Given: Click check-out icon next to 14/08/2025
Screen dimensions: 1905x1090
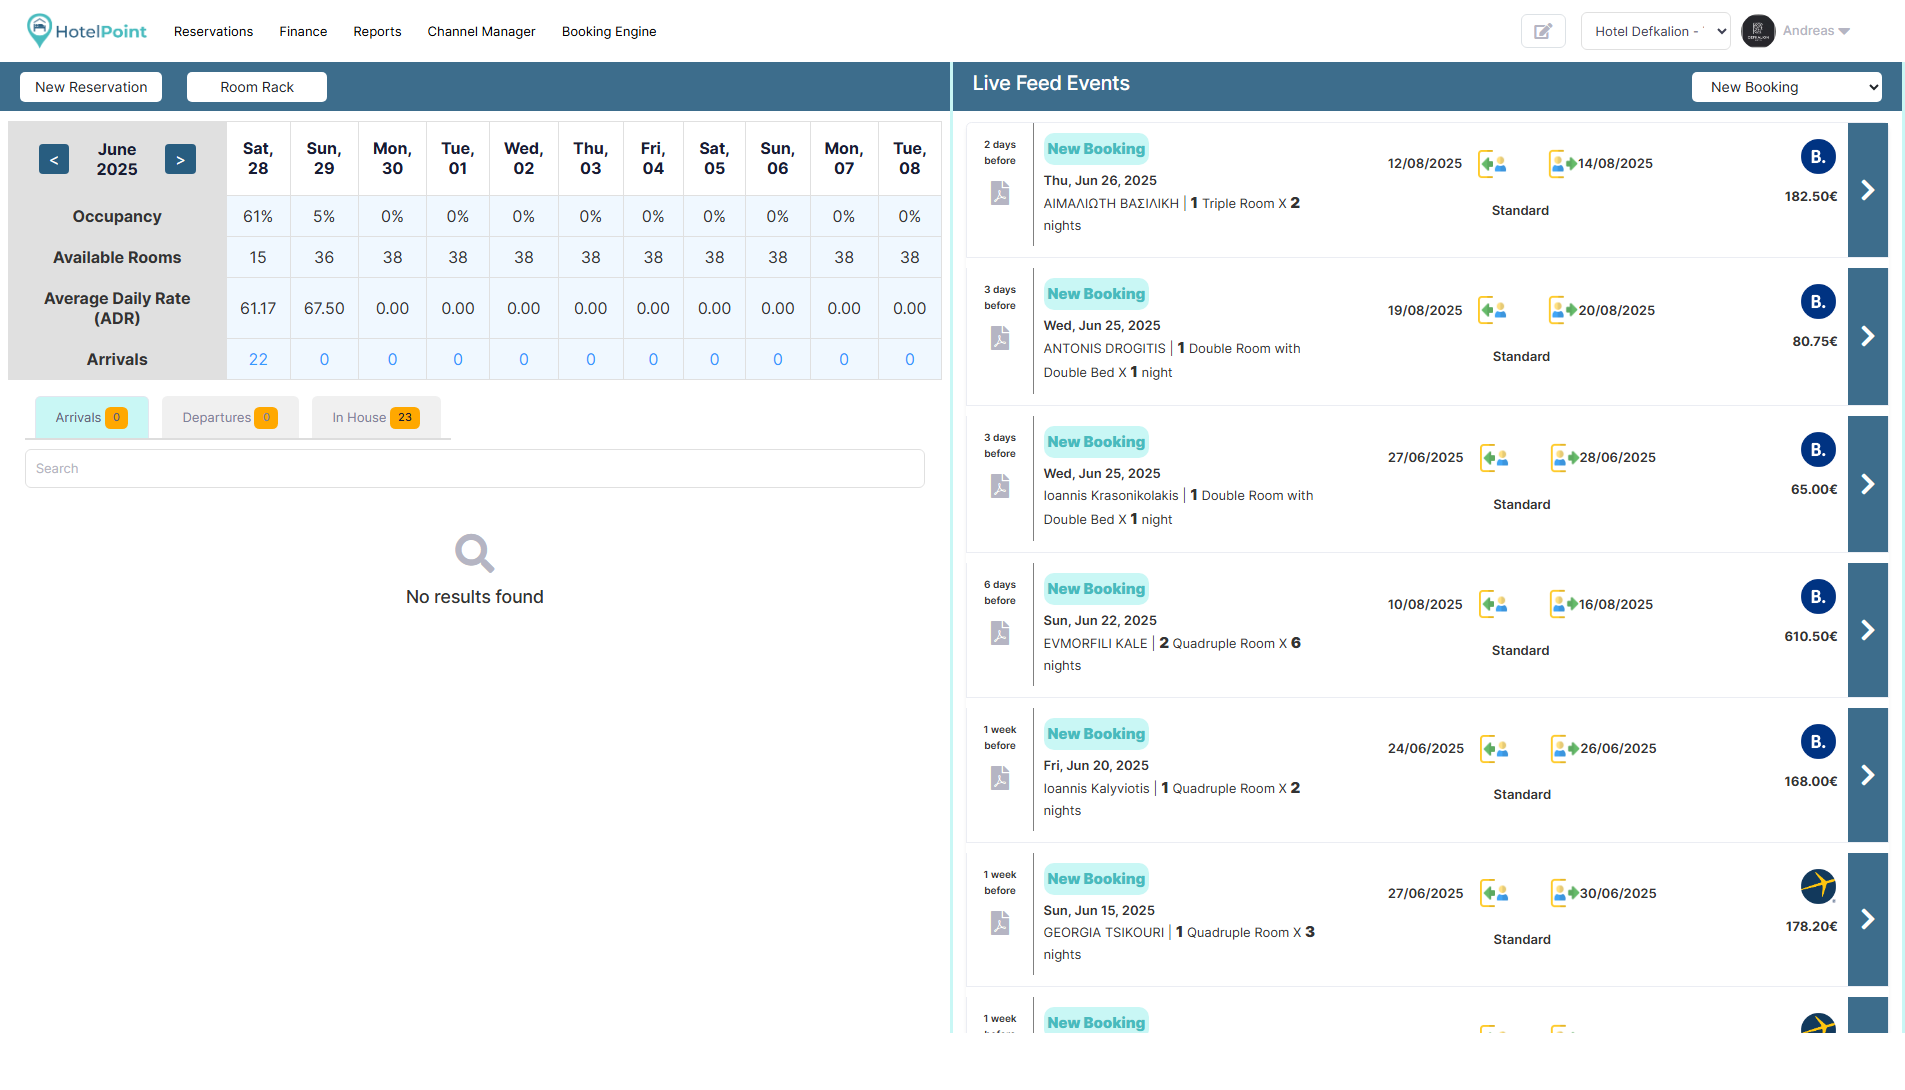Looking at the screenshot, I should coord(1562,164).
